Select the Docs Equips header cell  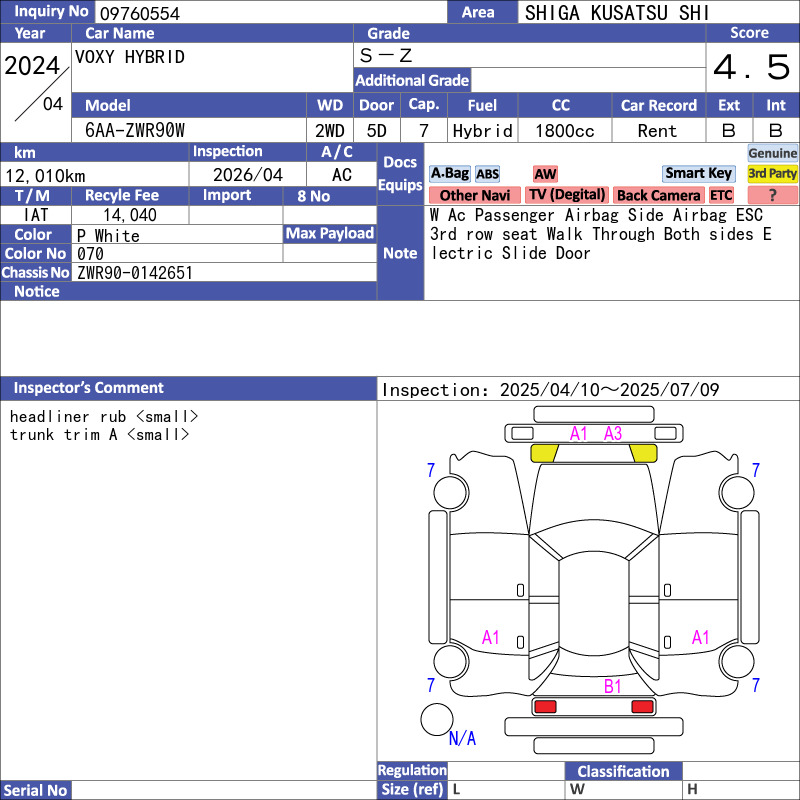[x=400, y=174]
